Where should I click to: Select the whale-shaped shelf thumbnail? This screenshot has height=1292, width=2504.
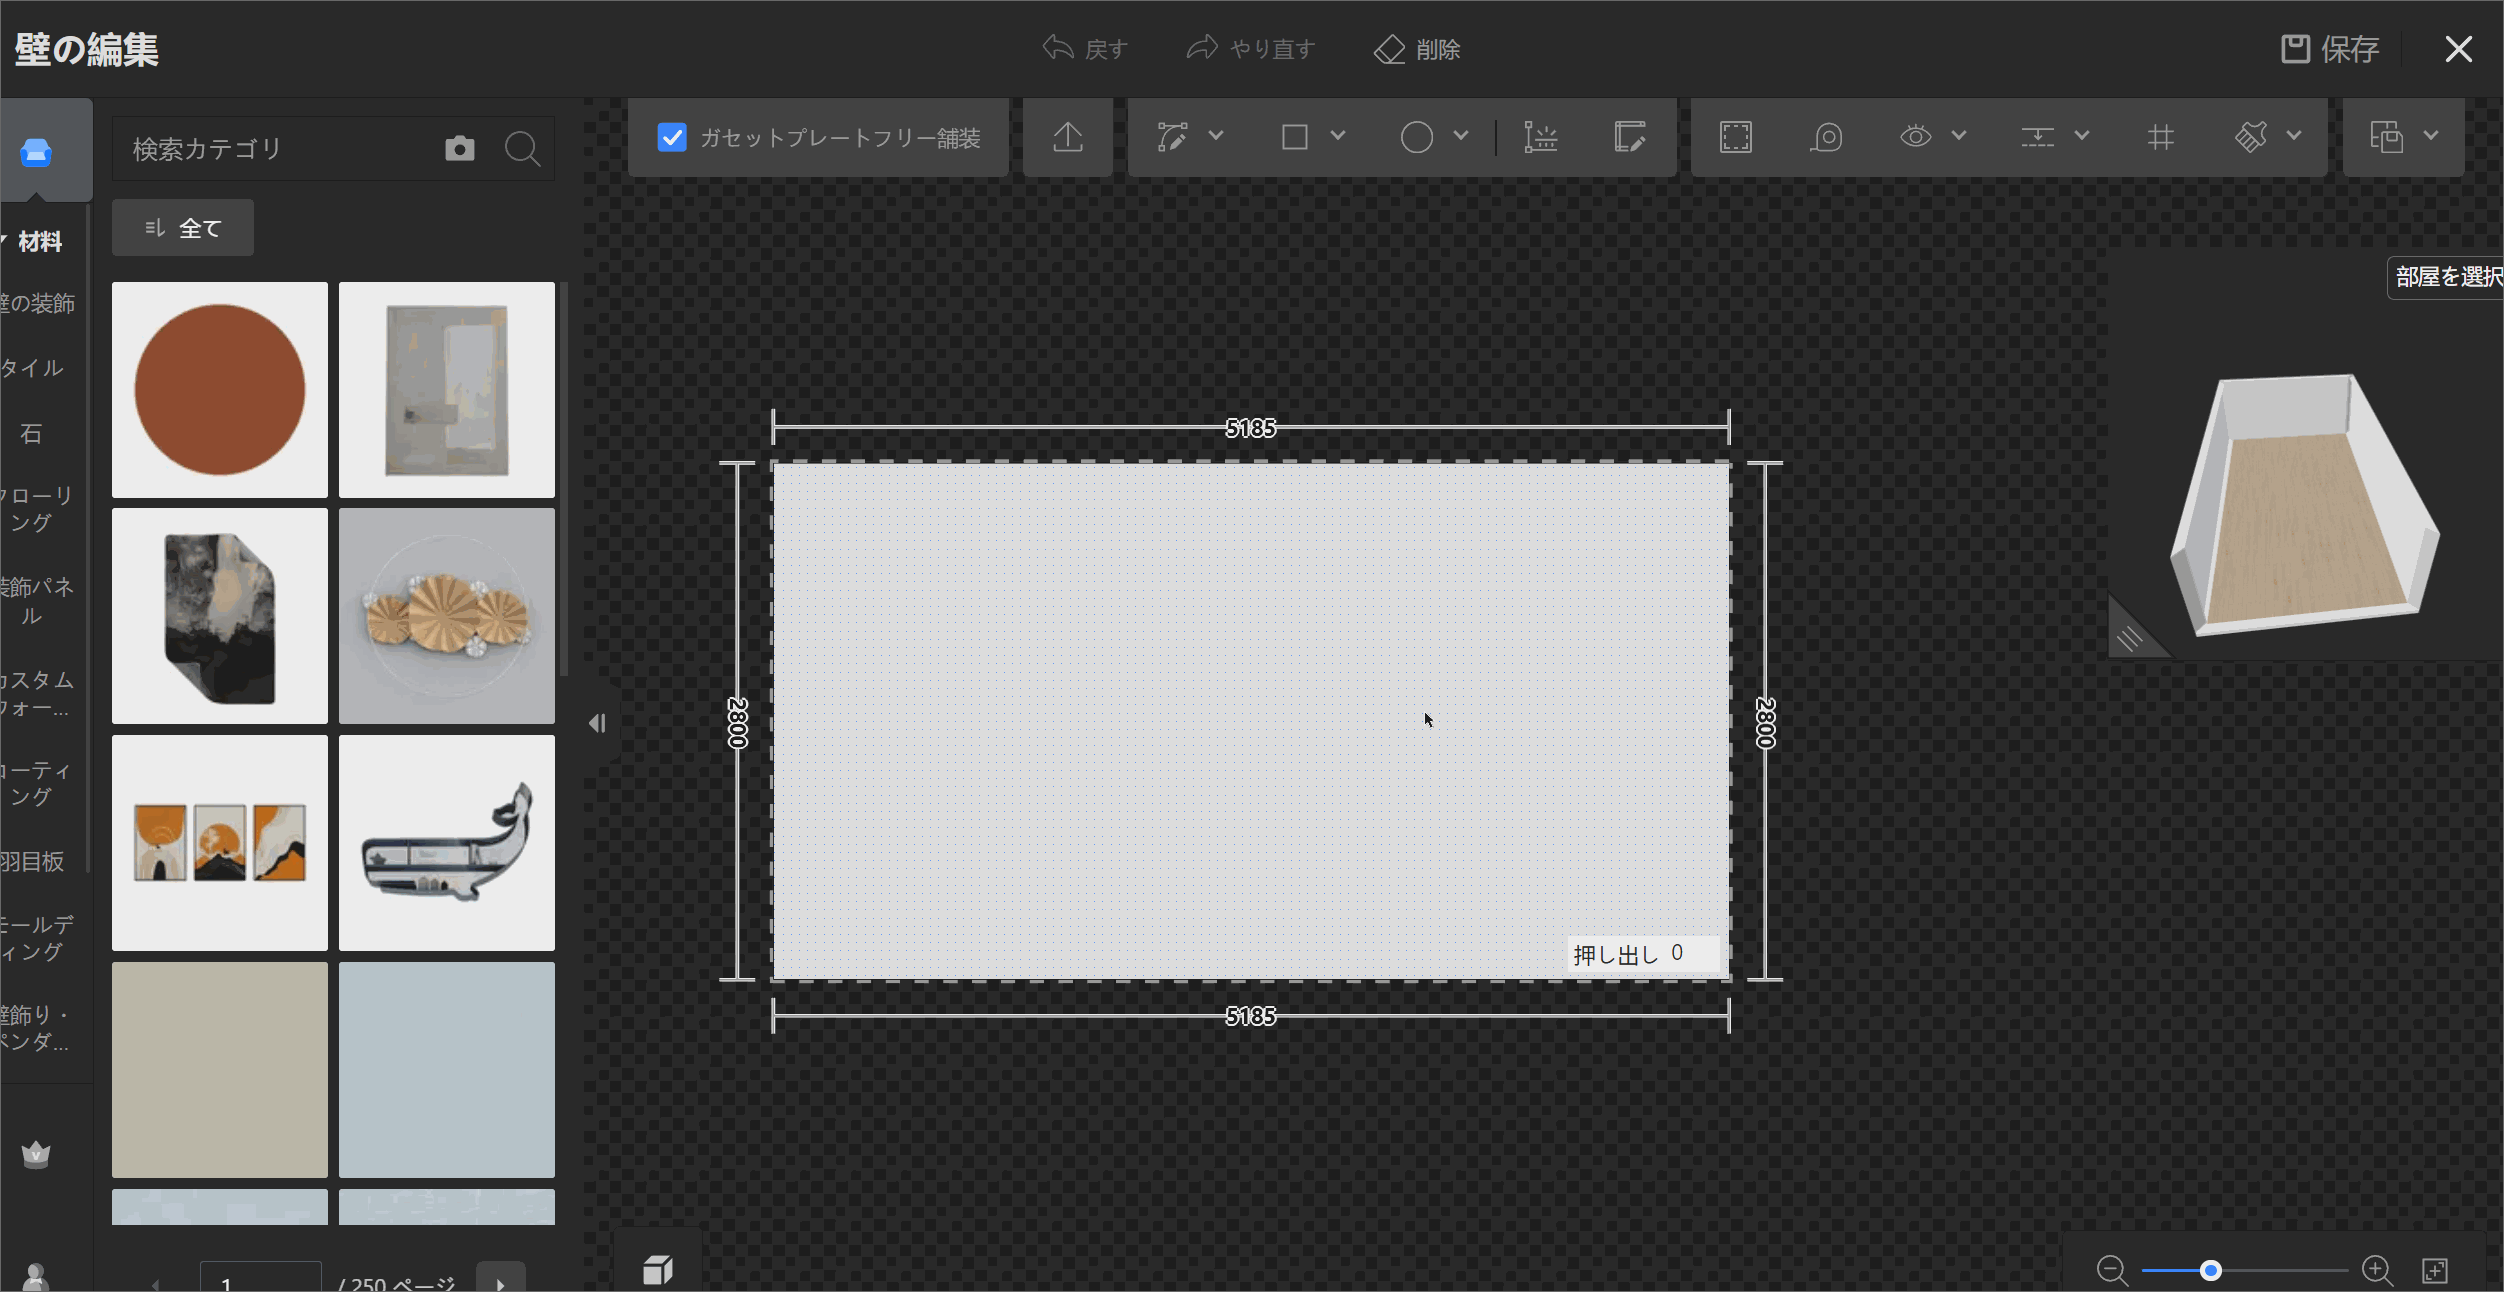coord(447,843)
